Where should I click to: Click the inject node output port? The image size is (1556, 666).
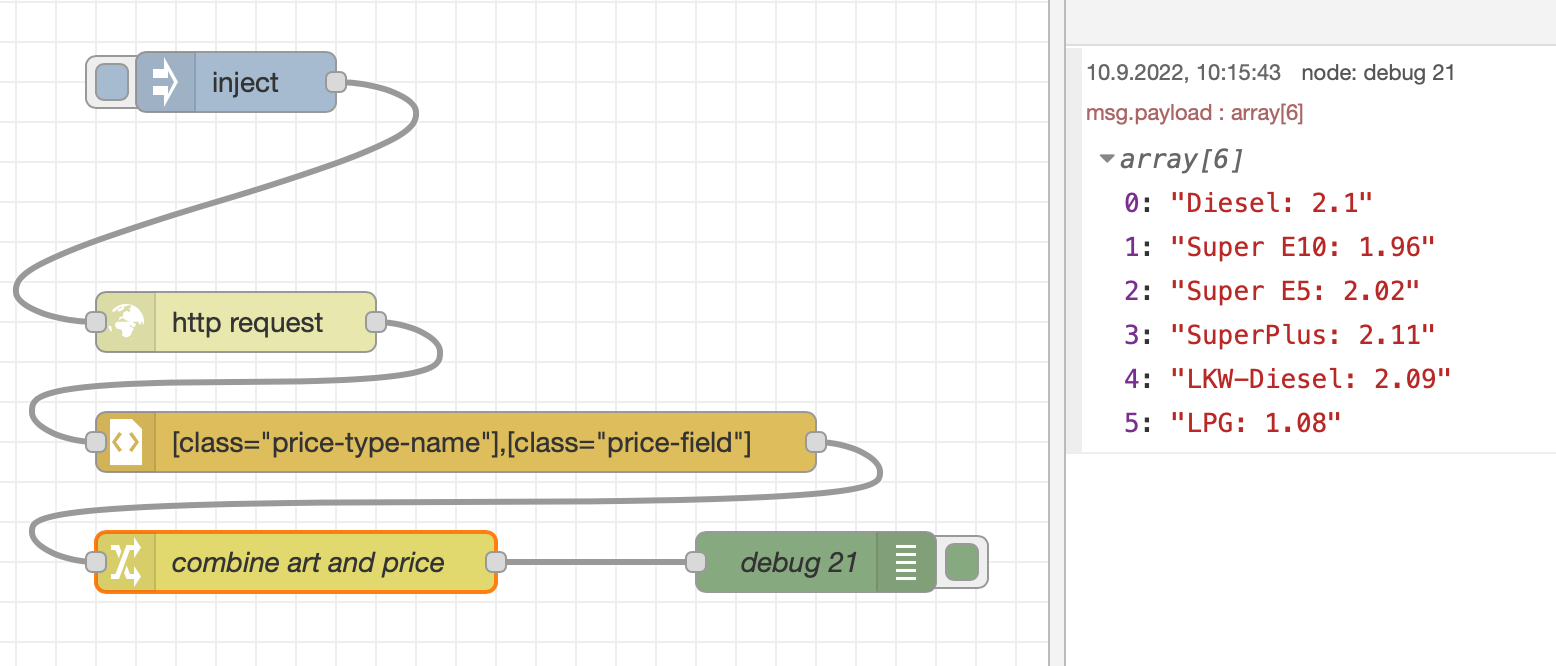pos(337,82)
